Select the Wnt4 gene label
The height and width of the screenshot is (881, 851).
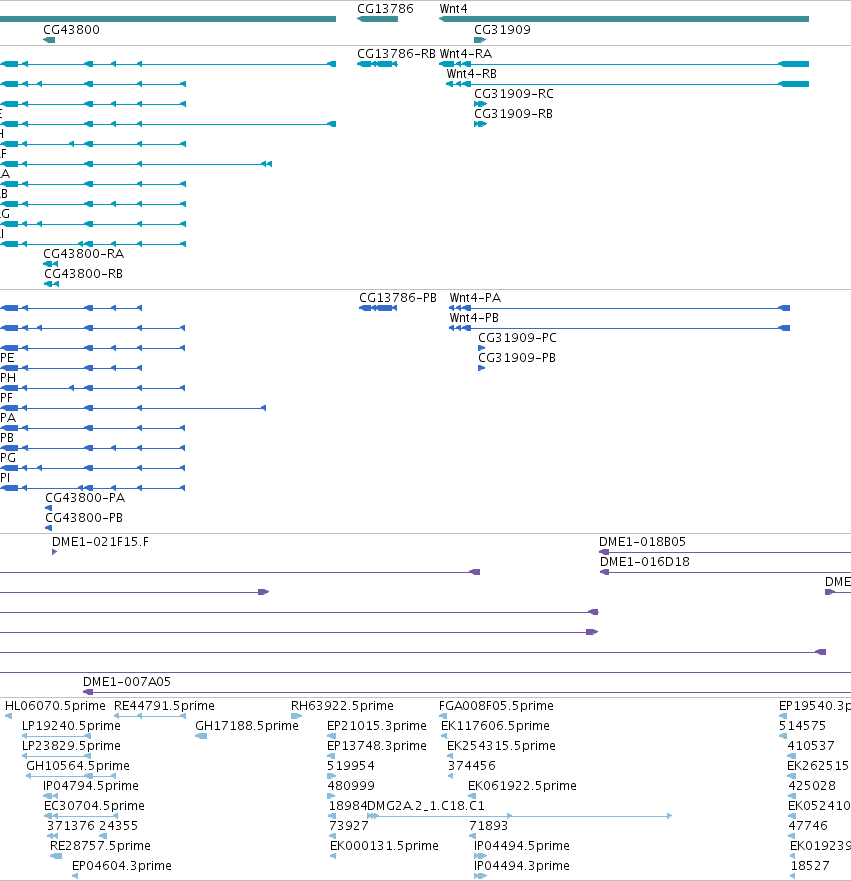[453, 9]
